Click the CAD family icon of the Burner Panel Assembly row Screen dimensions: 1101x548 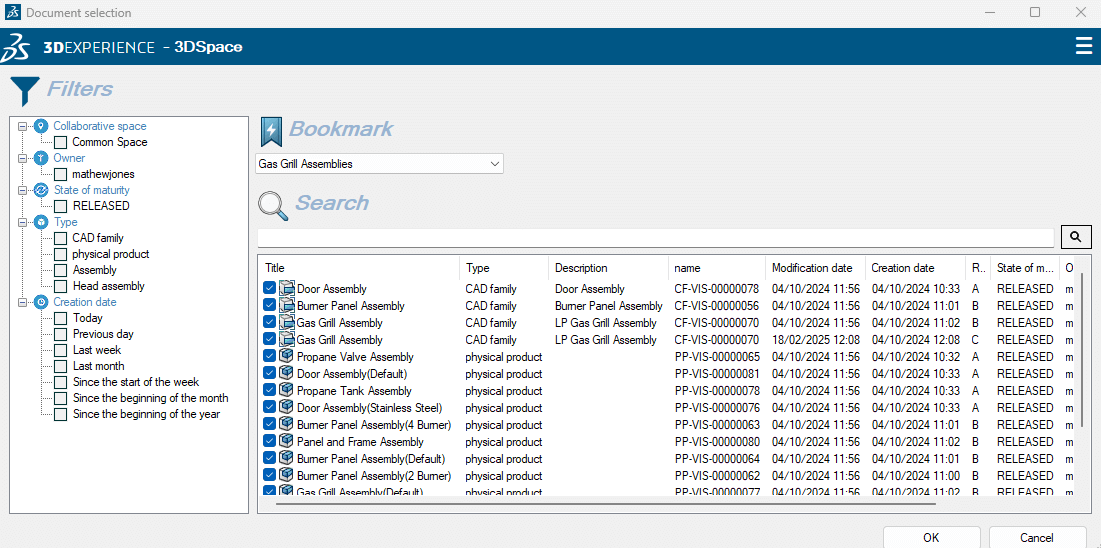[286, 306]
